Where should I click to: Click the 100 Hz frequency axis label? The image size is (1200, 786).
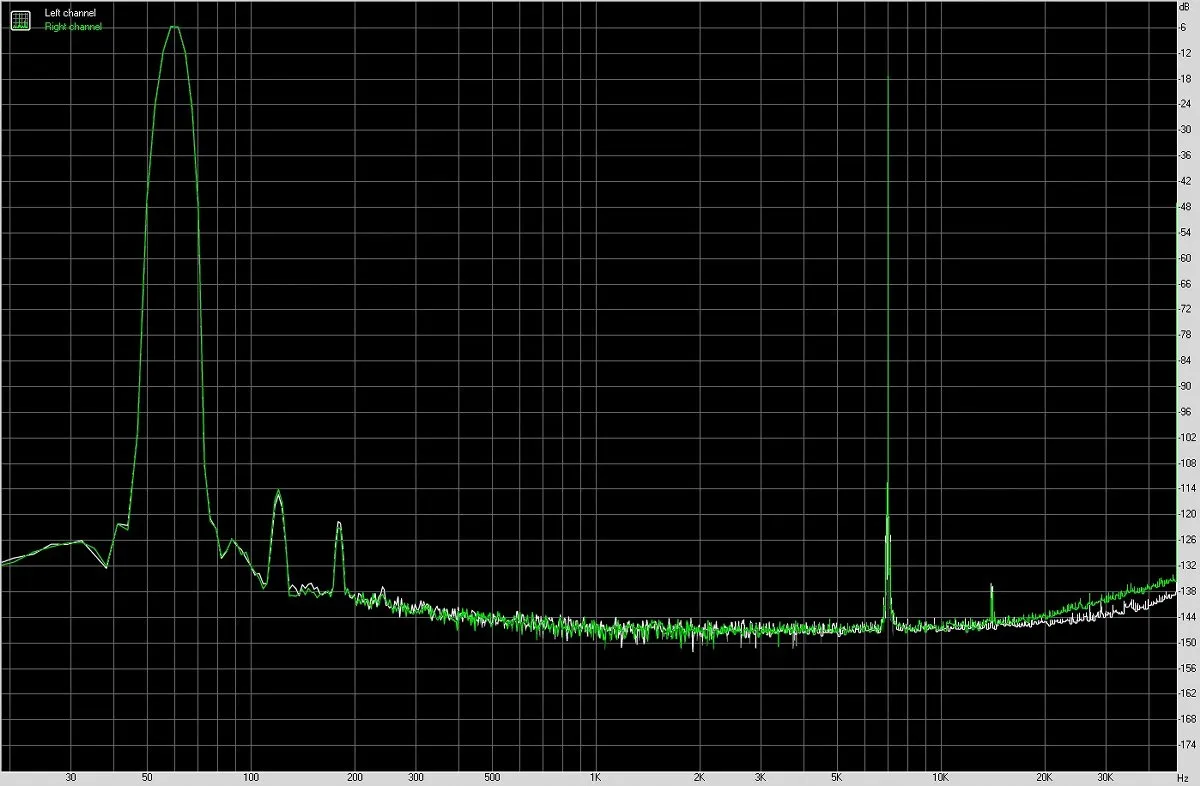[251, 776]
